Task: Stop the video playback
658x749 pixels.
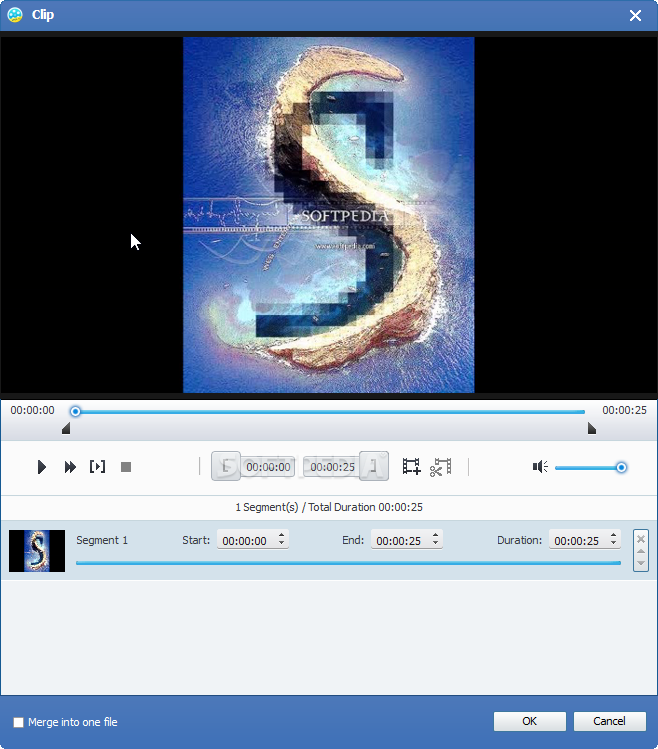Action: [x=126, y=467]
